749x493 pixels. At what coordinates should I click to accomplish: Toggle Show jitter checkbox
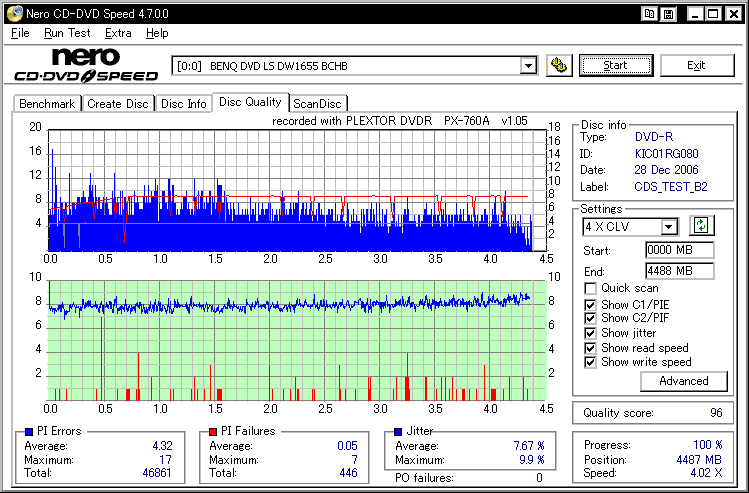click(590, 333)
